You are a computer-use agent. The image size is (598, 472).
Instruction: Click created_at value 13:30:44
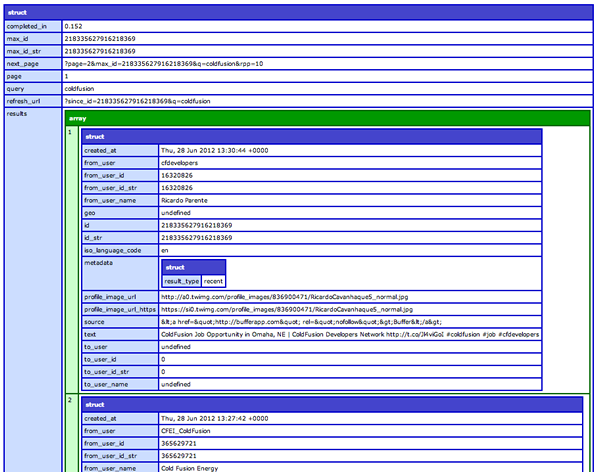(x=214, y=151)
